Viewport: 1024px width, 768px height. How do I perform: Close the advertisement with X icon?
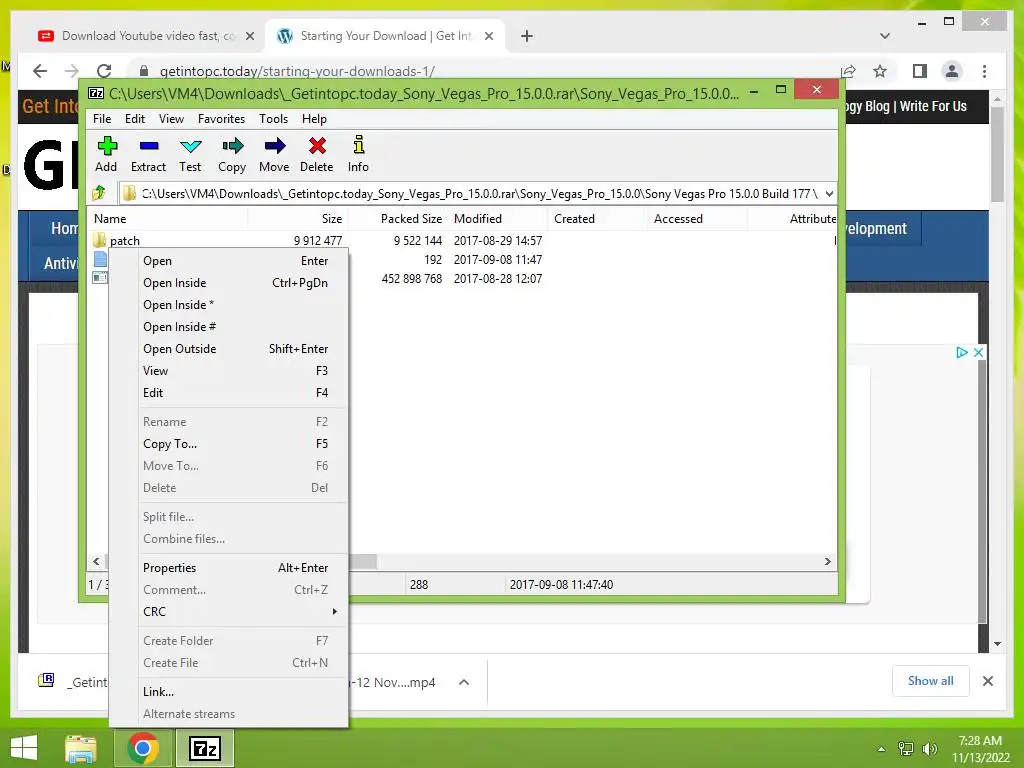(x=978, y=352)
